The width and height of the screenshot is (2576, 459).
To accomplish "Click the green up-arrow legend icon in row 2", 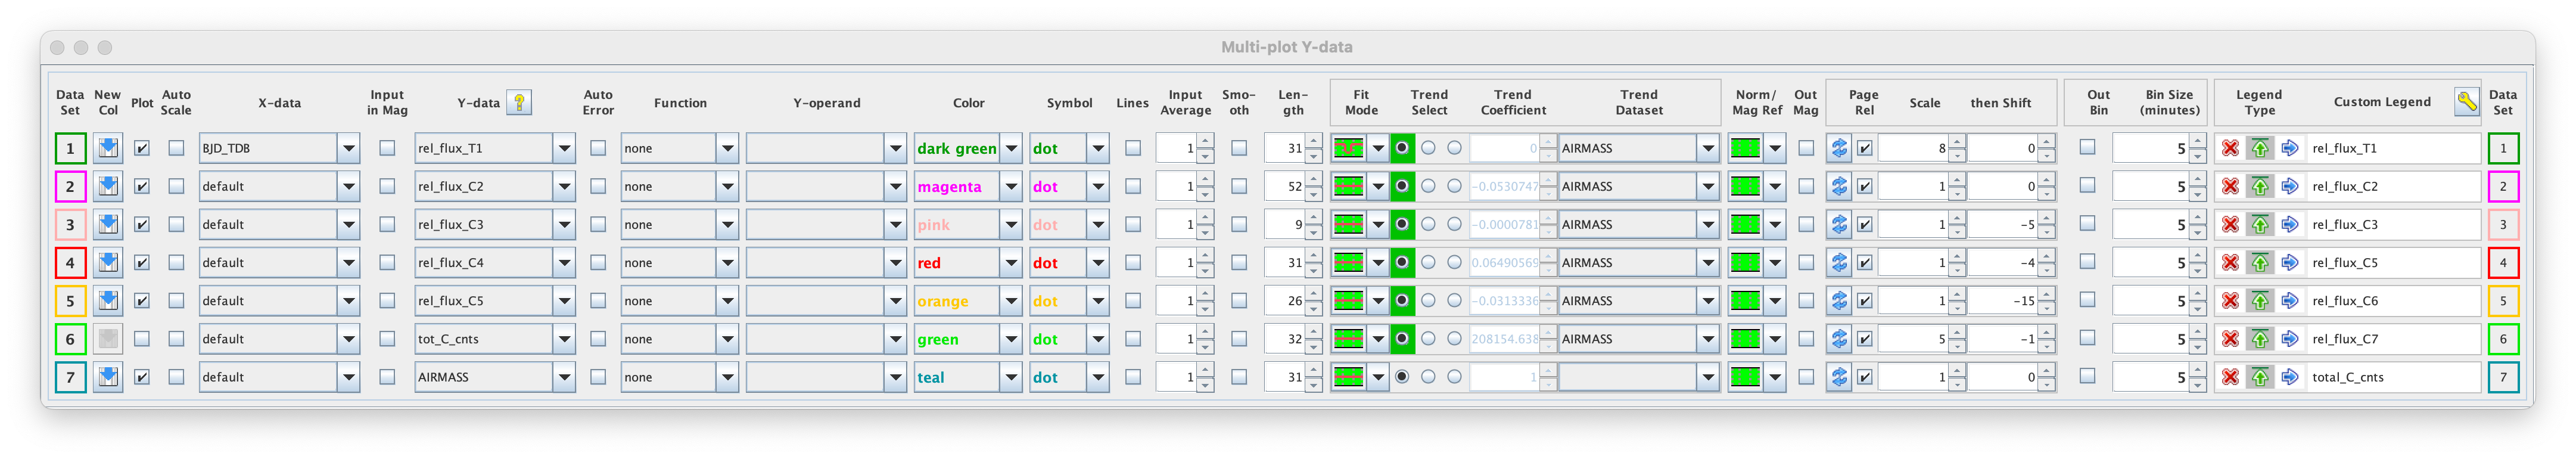I will pyautogui.click(x=2259, y=186).
